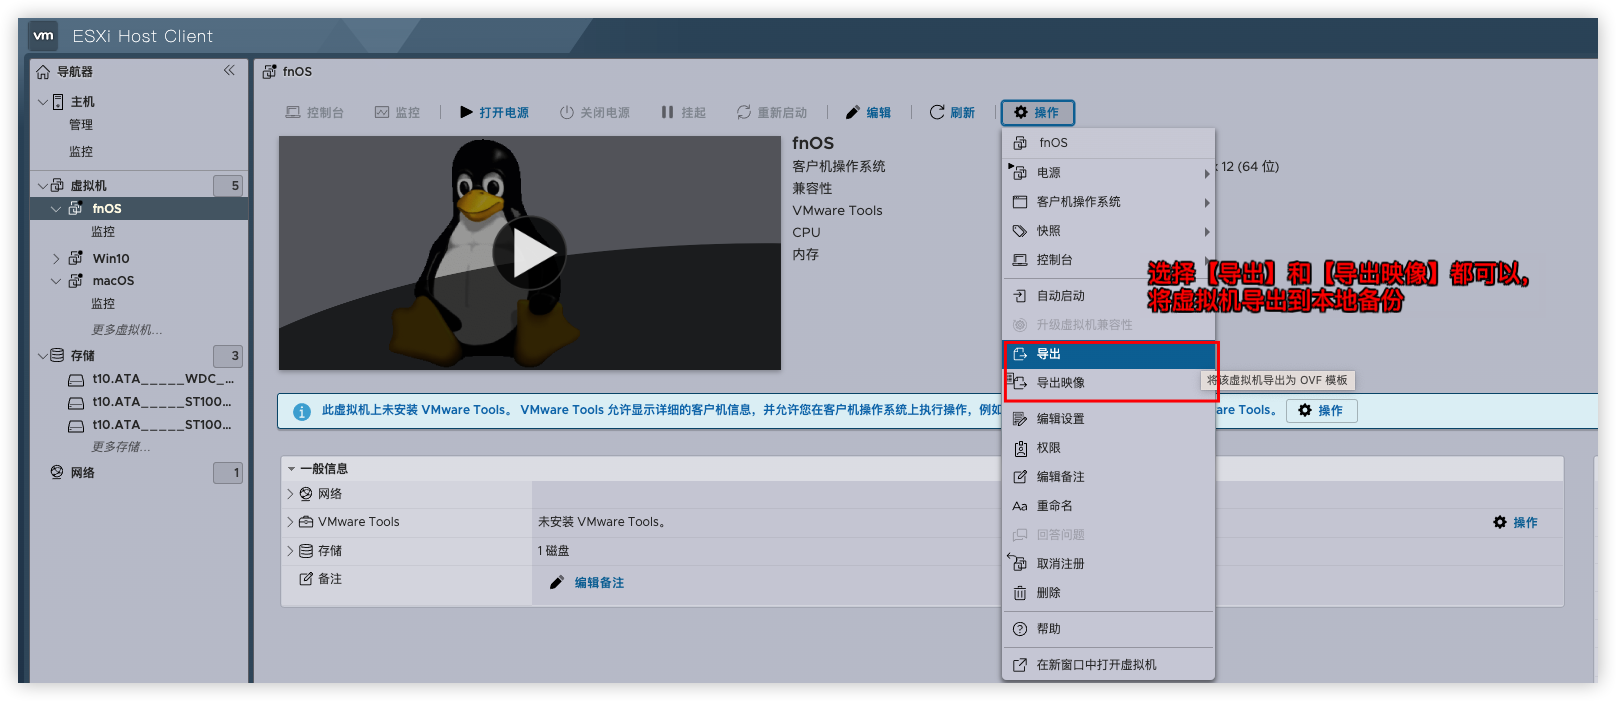
Task: Collapse the macOS tree node chevron
Action: pos(56,281)
